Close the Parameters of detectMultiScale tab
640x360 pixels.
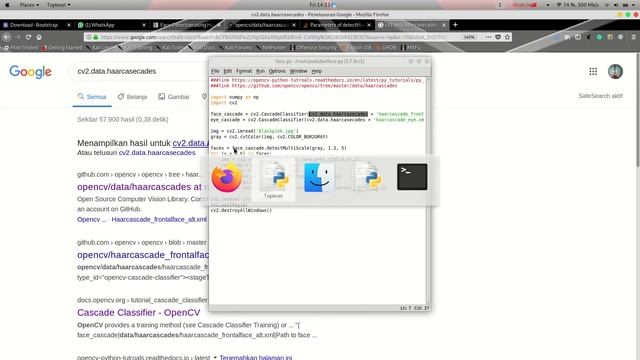click(x=369, y=25)
